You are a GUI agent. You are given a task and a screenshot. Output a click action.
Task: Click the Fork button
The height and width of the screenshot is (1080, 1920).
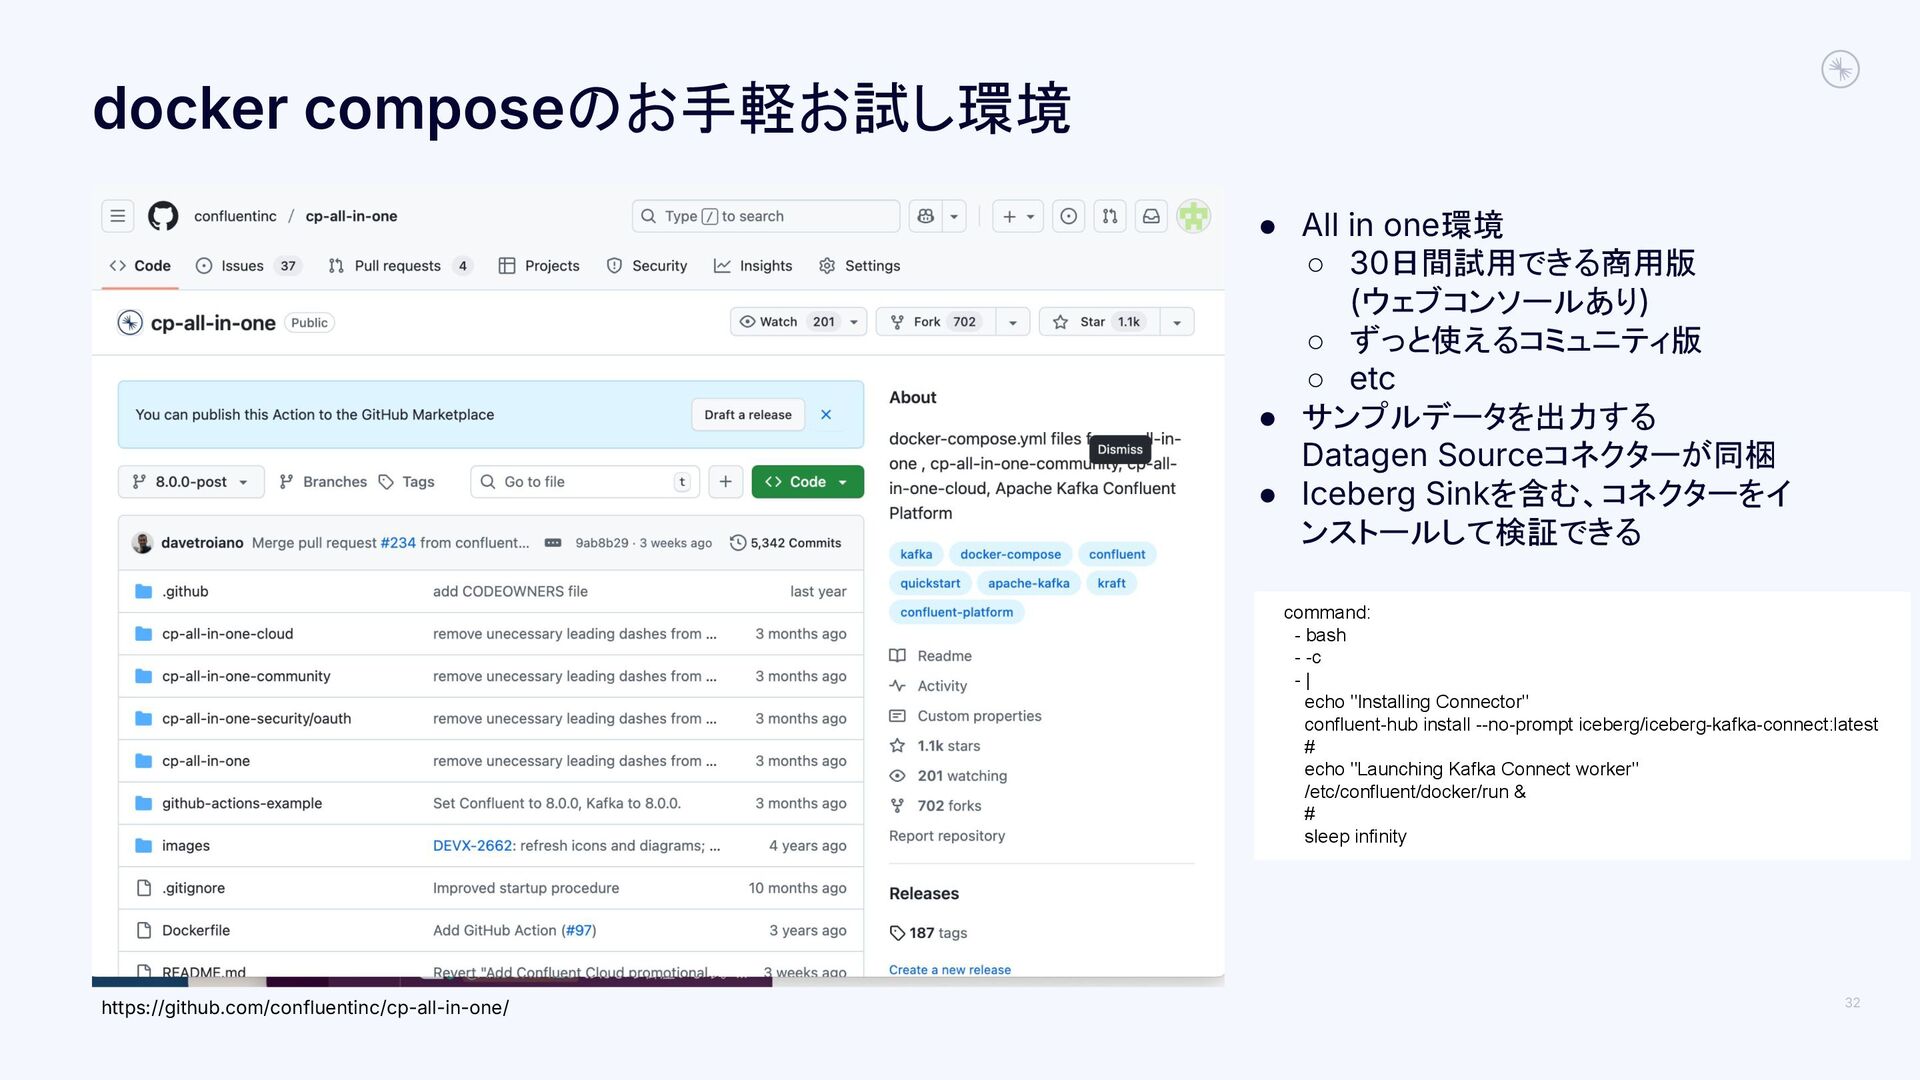pos(935,322)
